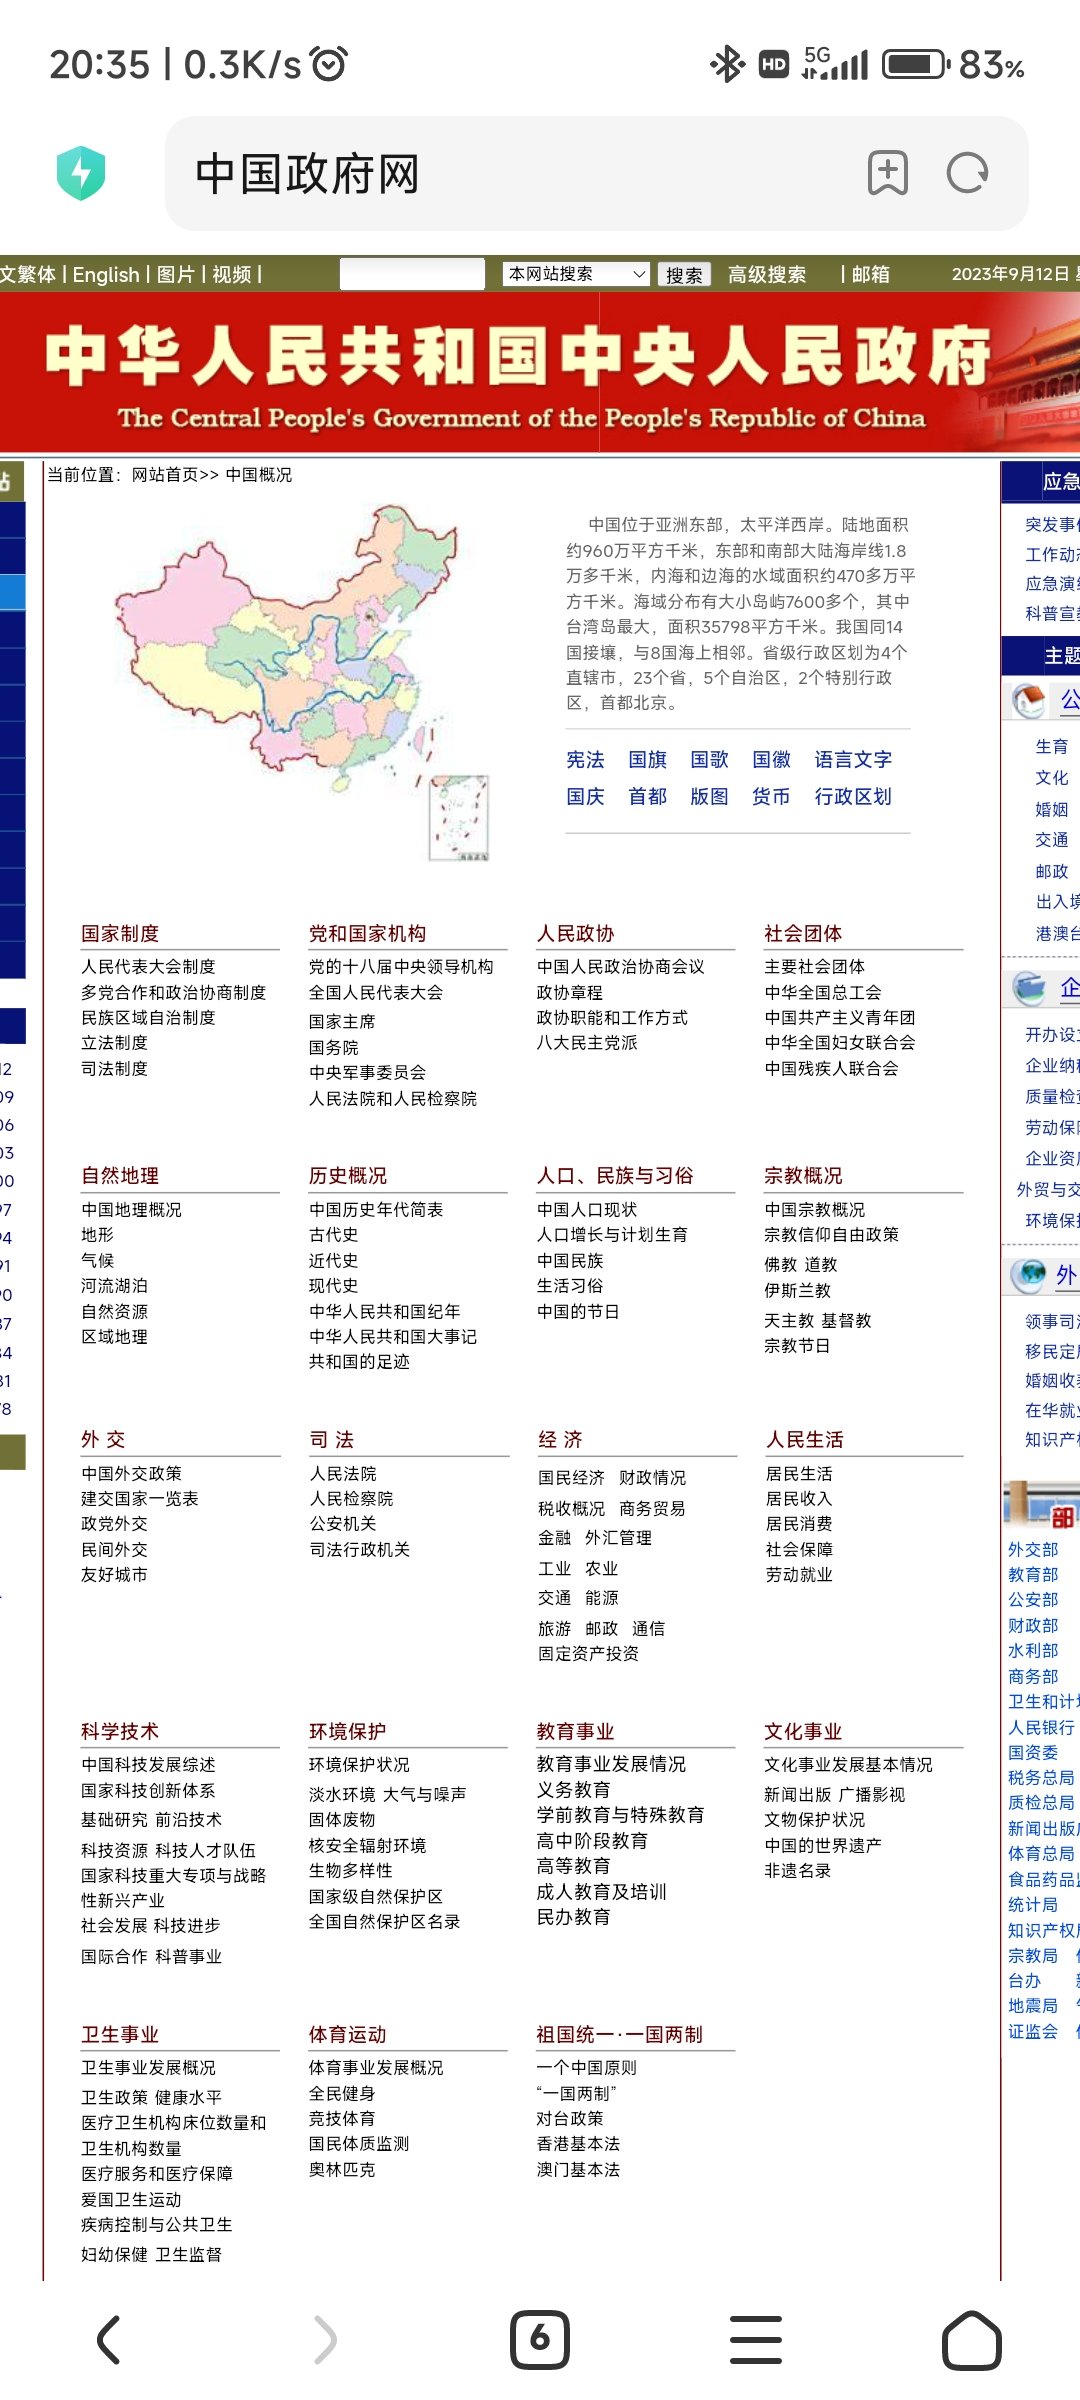This screenshot has height=2400, width=1080.
Task: Open the tab switcher showing 6 tabs
Action: 540,2340
